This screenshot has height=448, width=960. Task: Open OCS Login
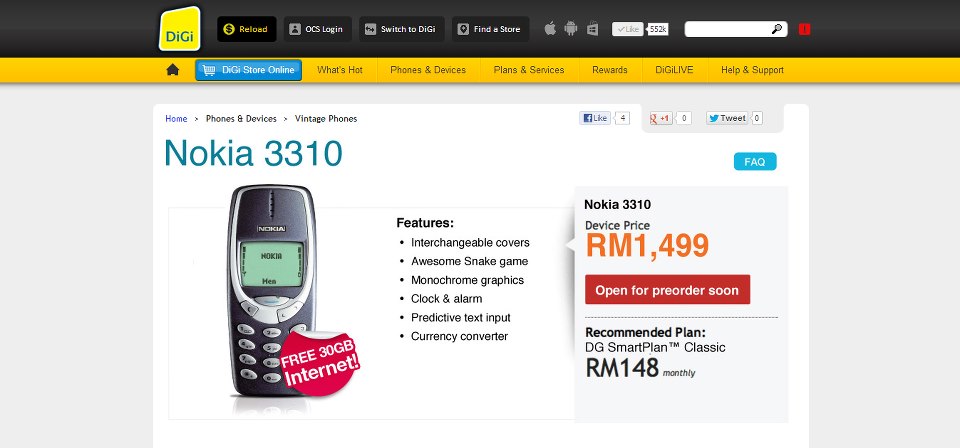[317, 29]
